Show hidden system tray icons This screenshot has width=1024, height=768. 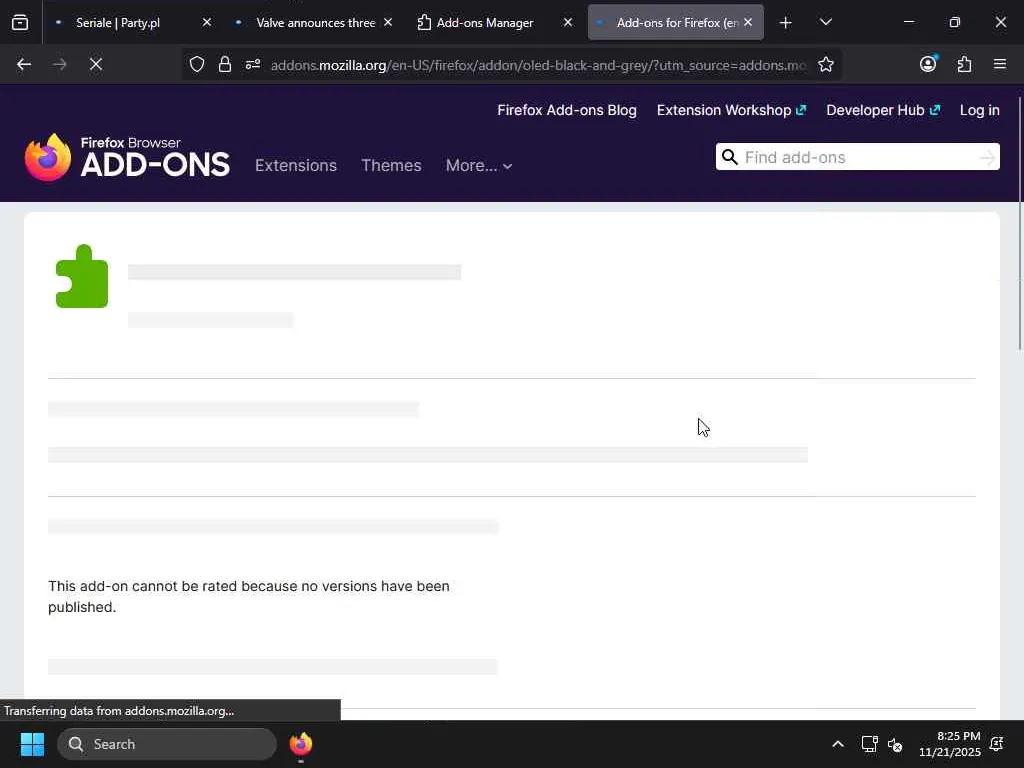[x=838, y=744]
